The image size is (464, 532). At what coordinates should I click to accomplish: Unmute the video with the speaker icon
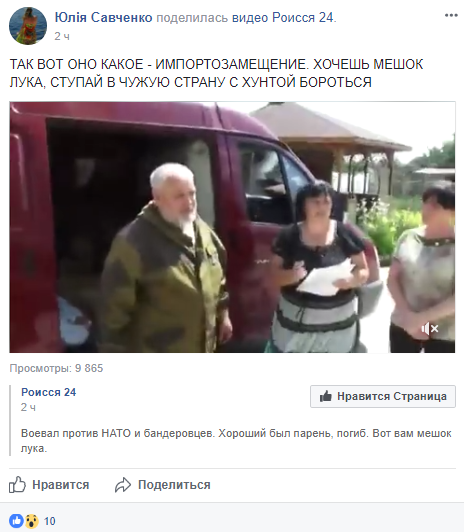point(430,328)
